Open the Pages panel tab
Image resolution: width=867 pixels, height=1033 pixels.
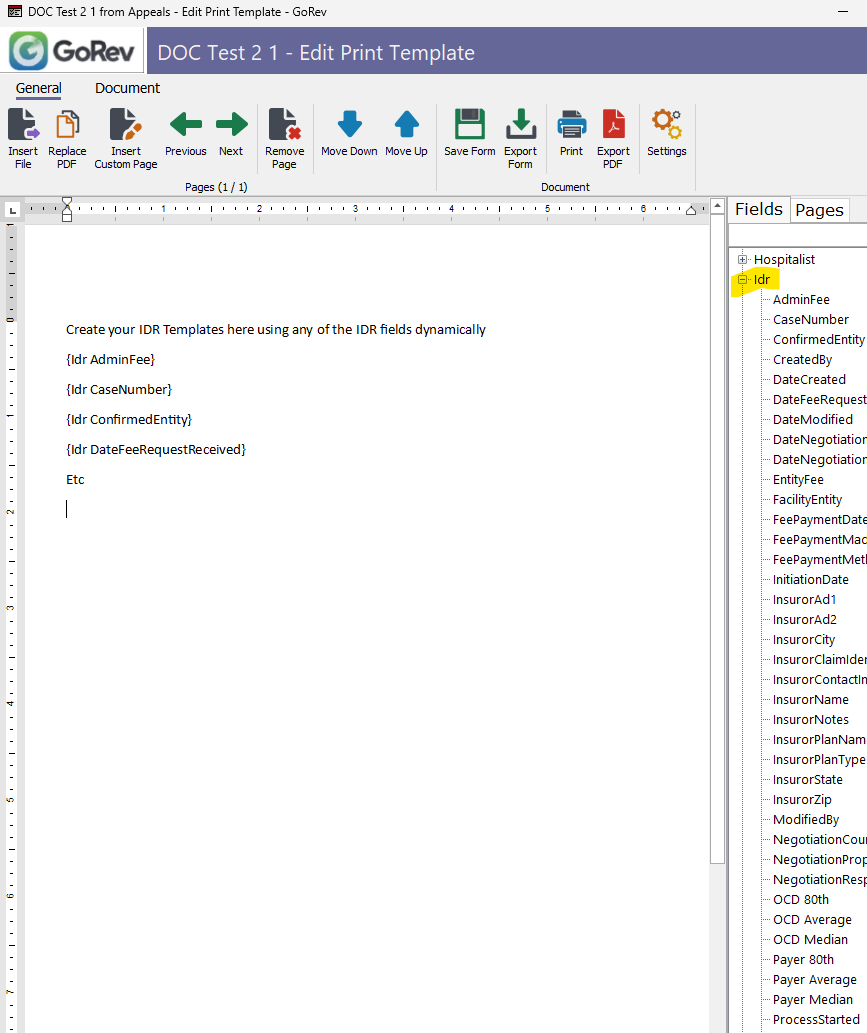point(819,210)
